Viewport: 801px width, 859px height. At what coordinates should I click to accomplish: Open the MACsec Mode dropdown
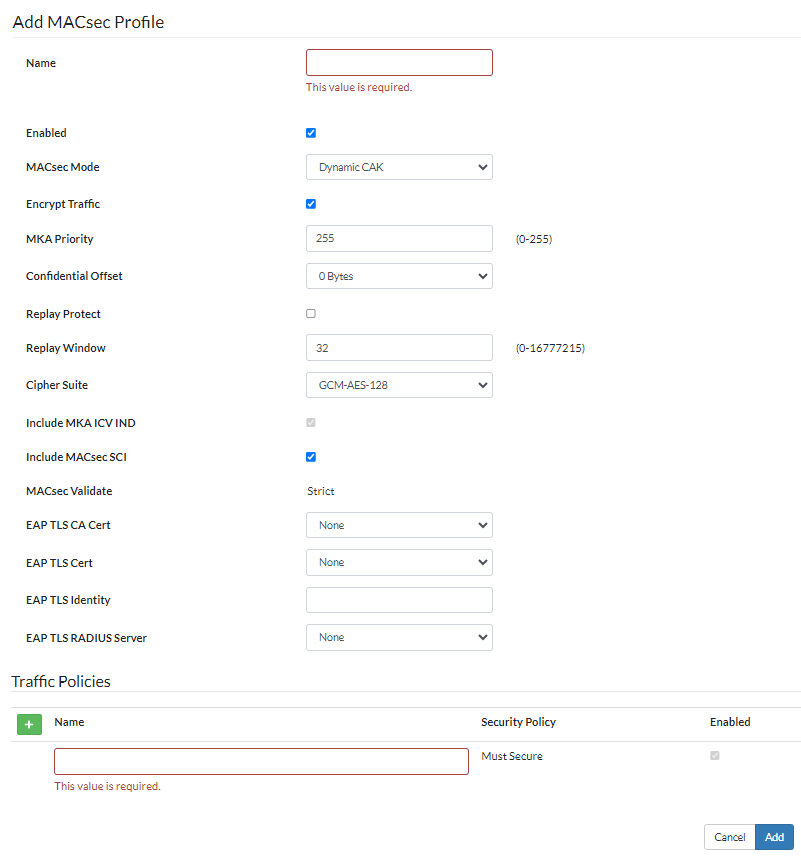tap(399, 167)
